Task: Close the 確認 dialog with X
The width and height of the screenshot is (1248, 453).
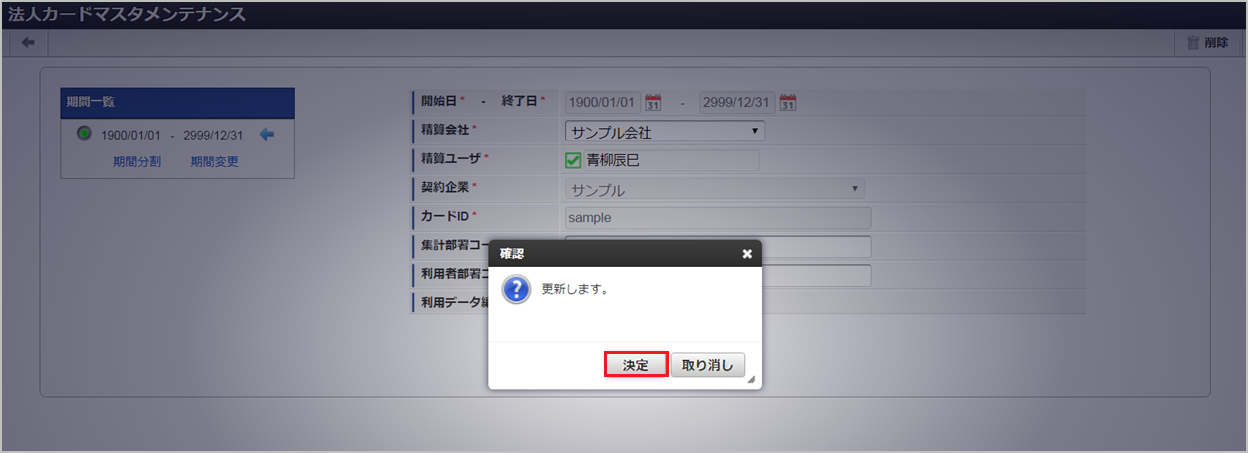Action: point(747,254)
